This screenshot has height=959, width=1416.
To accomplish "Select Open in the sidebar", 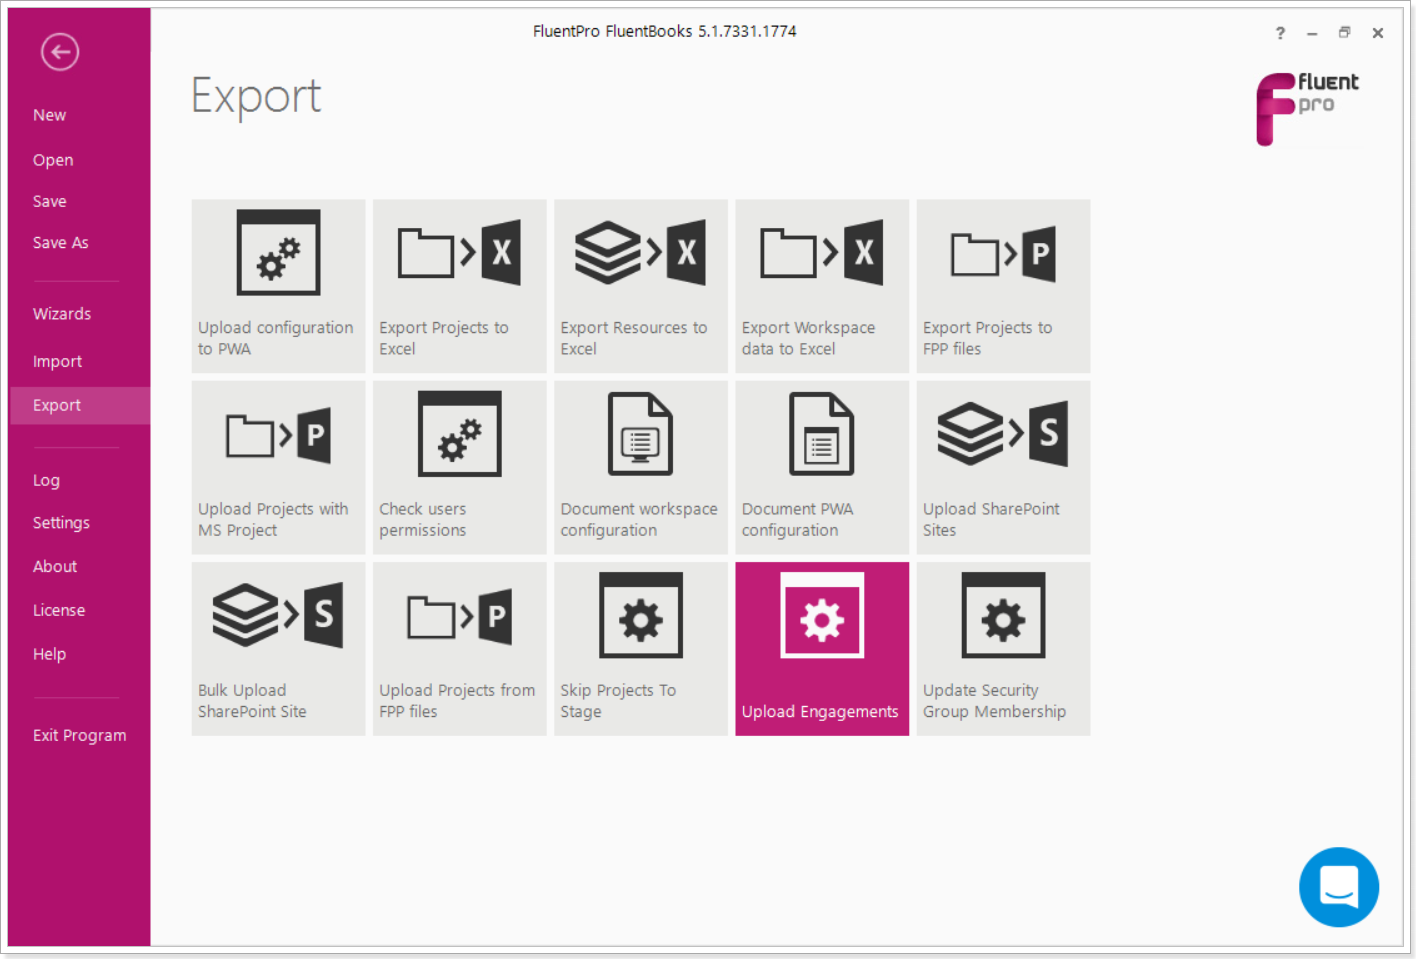I will click(x=53, y=160).
